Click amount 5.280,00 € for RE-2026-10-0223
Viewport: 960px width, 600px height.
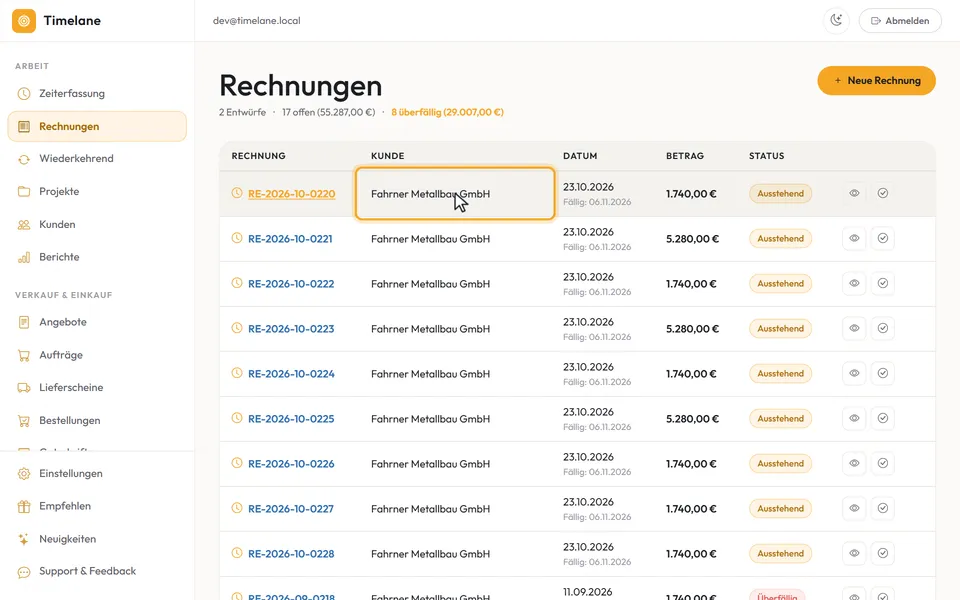[x=692, y=329]
